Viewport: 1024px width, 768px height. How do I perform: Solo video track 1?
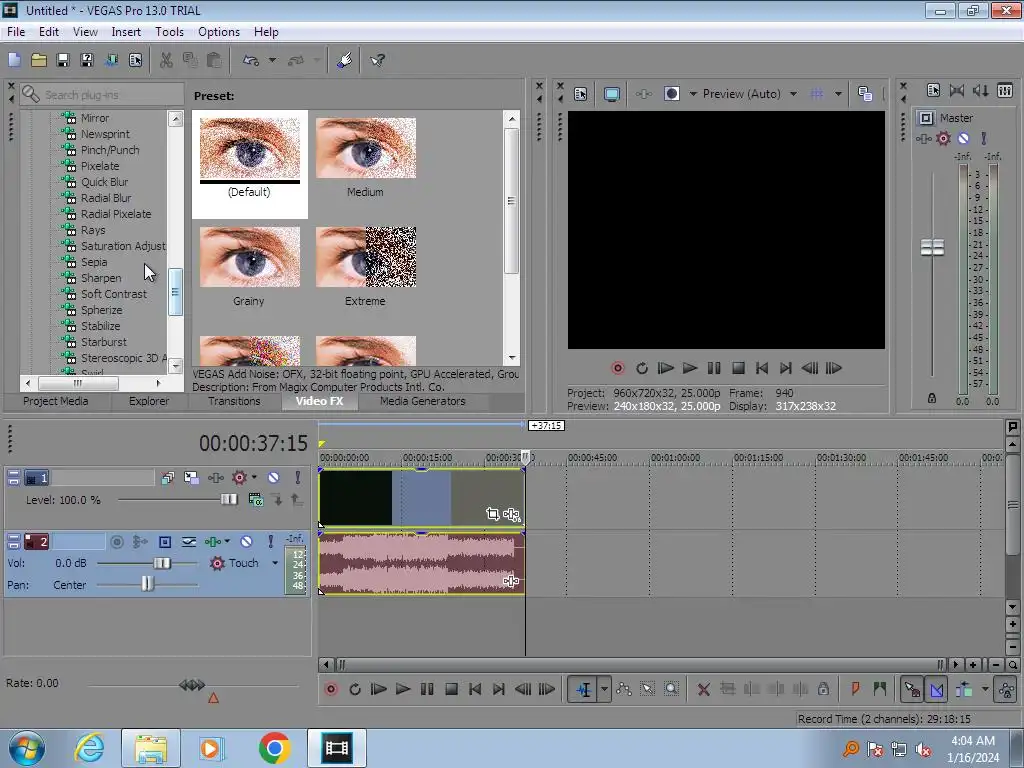297,477
